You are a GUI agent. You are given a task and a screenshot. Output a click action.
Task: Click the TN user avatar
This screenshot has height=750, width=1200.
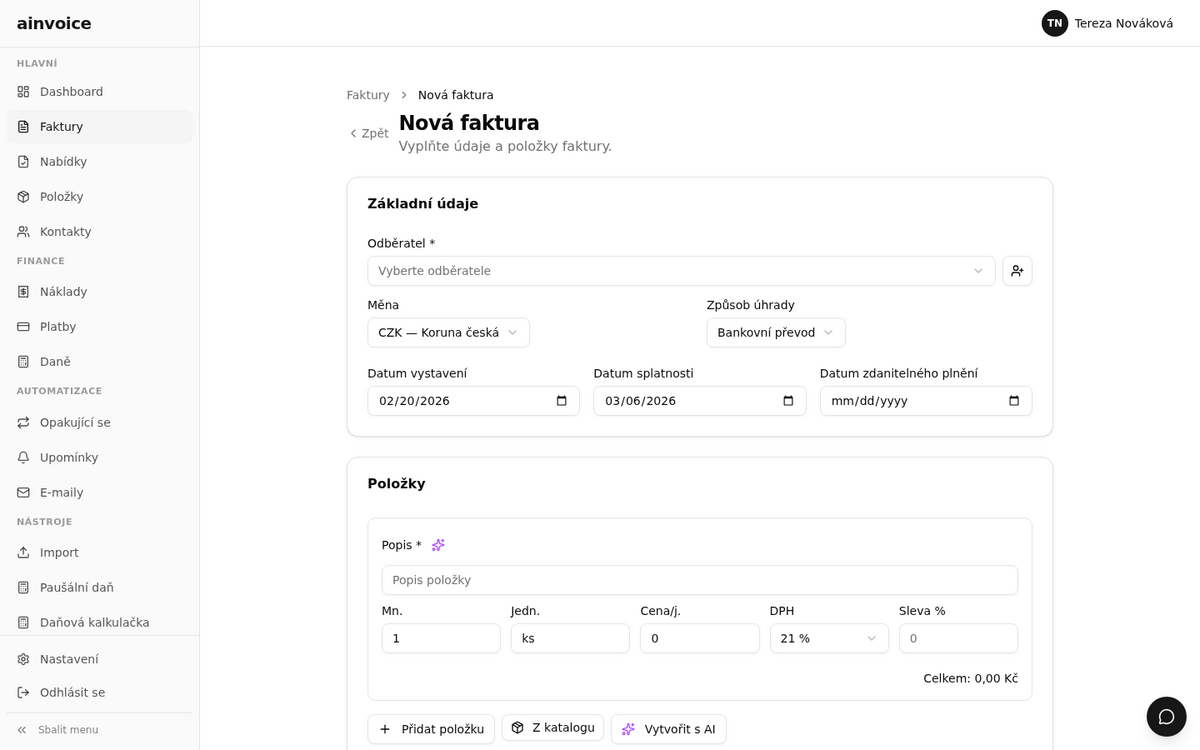(x=1054, y=23)
